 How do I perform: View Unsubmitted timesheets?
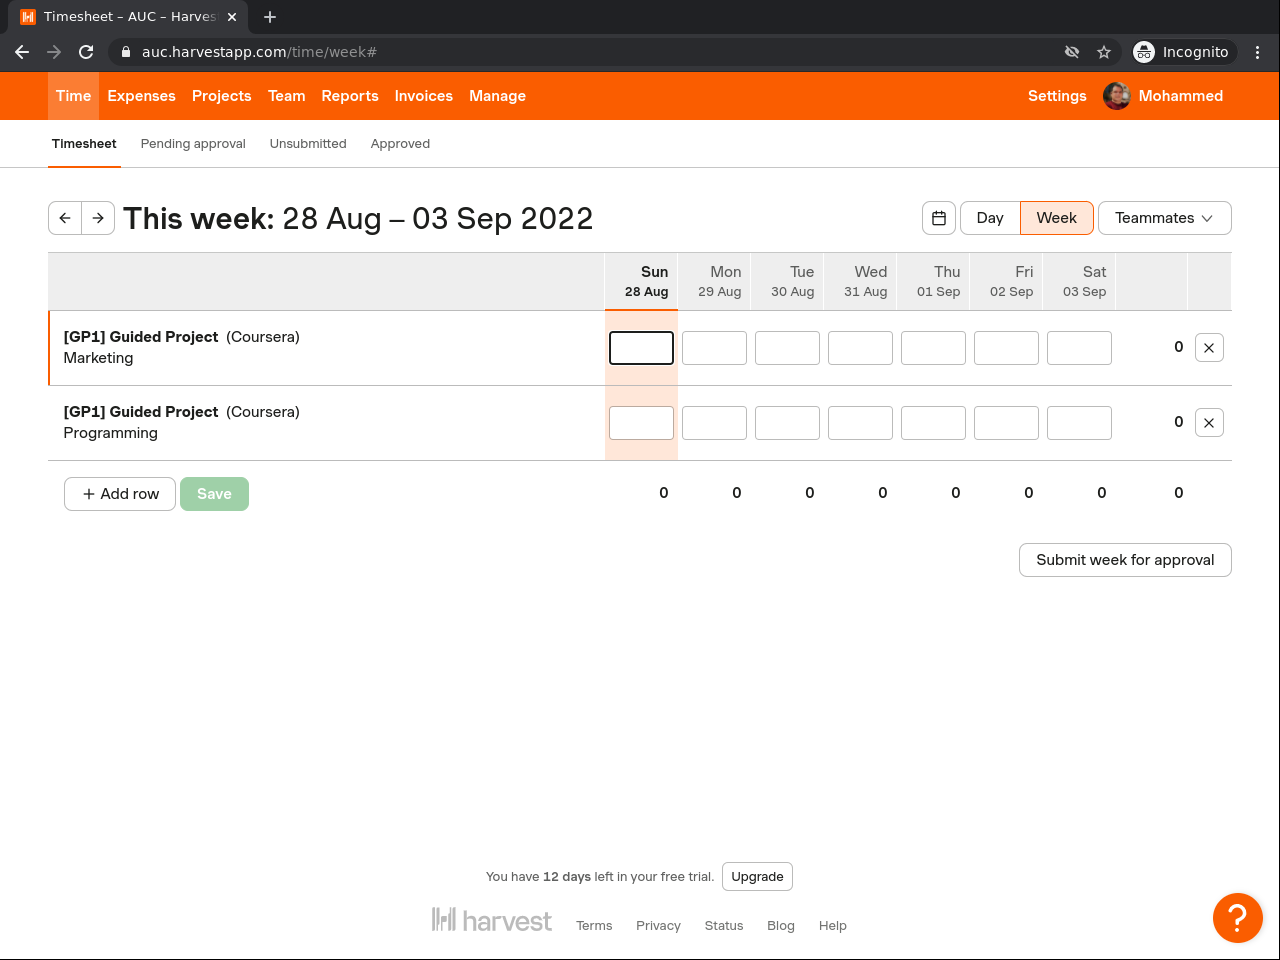308,144
